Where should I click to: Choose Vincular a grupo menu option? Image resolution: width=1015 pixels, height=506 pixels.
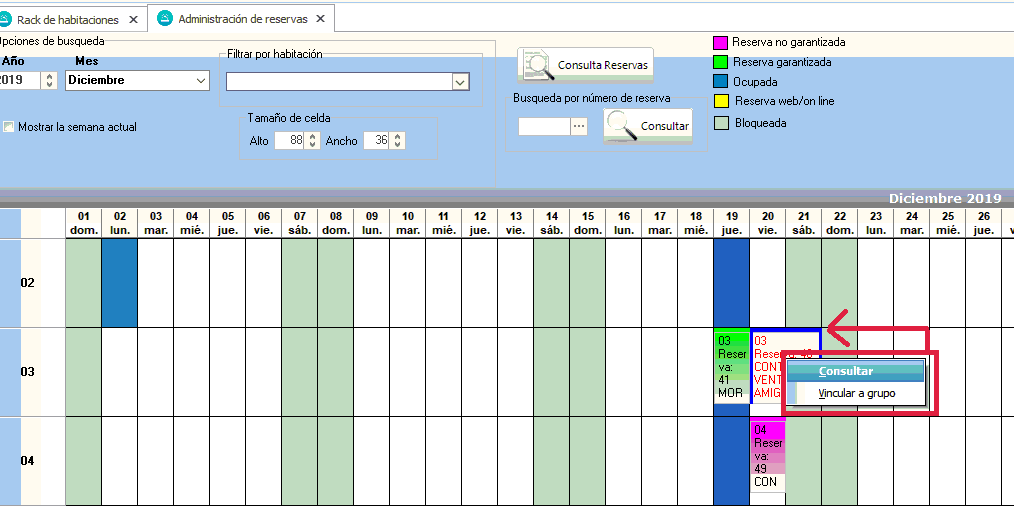coord(856,393)
